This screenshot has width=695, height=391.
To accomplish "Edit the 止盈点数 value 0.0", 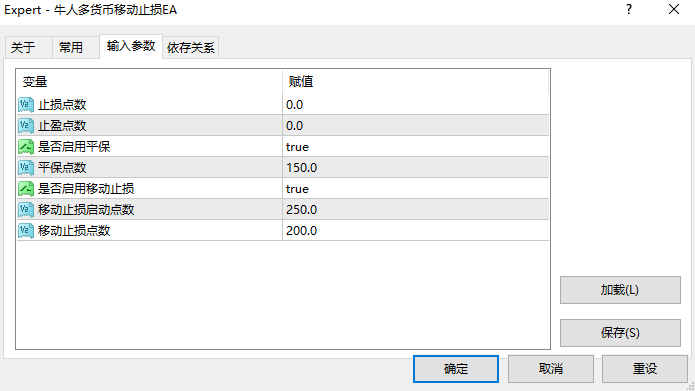I will click(415, 126).
